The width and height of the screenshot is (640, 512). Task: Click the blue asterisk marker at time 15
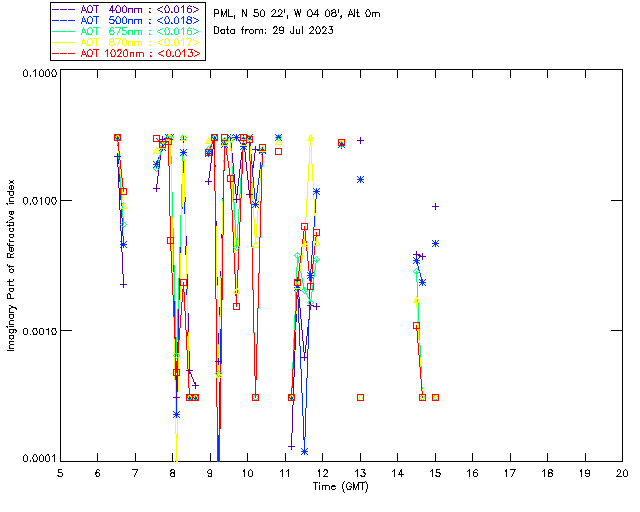point(436,244)
